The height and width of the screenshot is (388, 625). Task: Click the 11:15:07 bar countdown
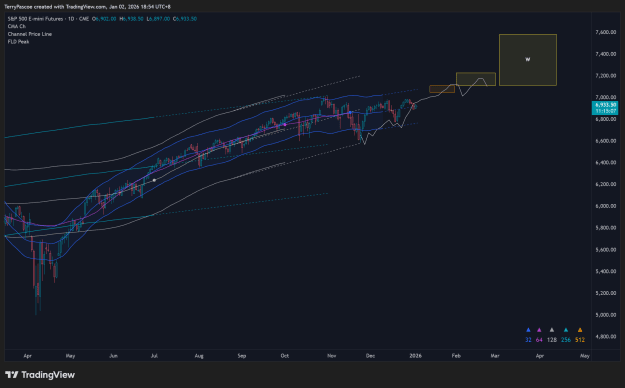click(605, 111)
